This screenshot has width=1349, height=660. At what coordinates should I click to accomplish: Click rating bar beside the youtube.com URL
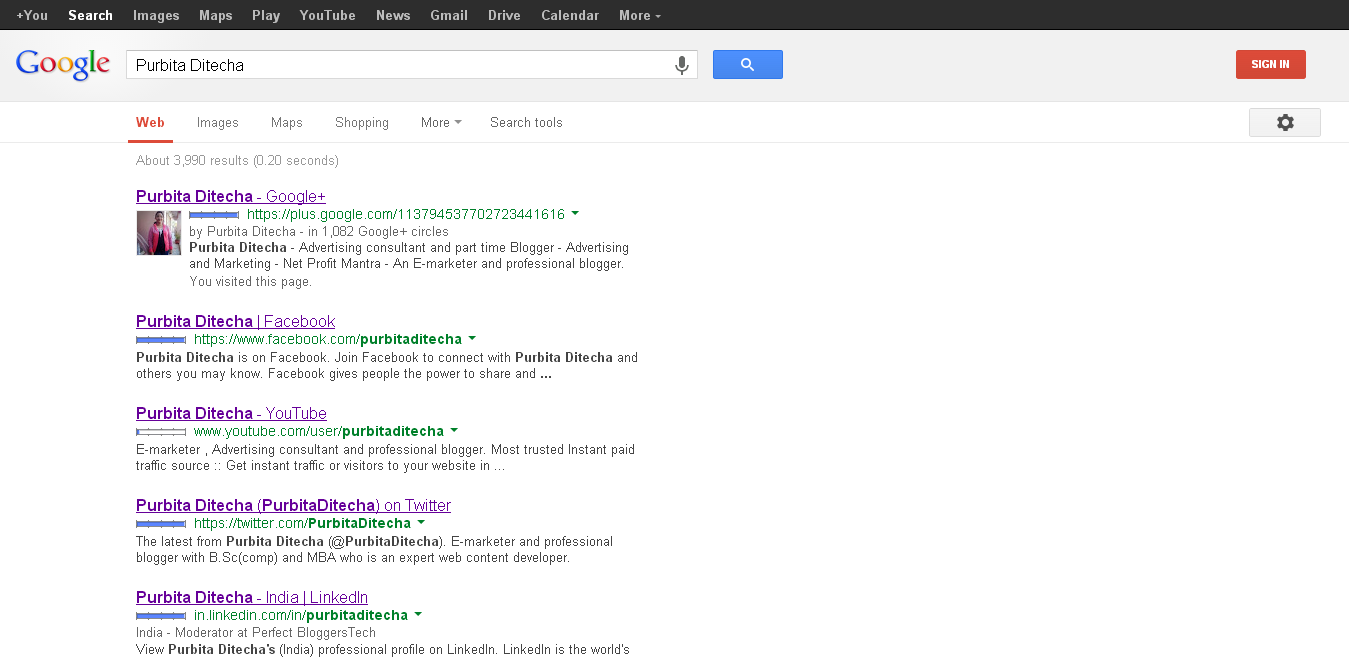161,432
